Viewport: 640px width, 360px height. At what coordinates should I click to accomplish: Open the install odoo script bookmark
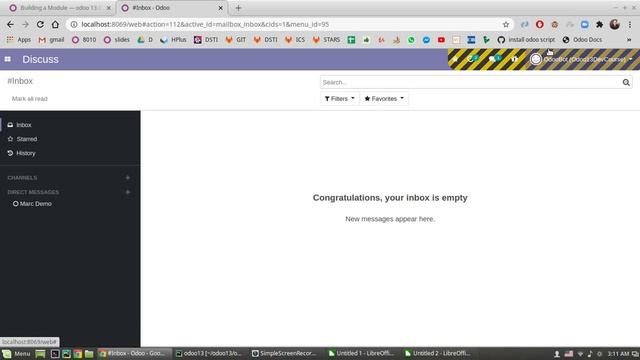(526, 40)
